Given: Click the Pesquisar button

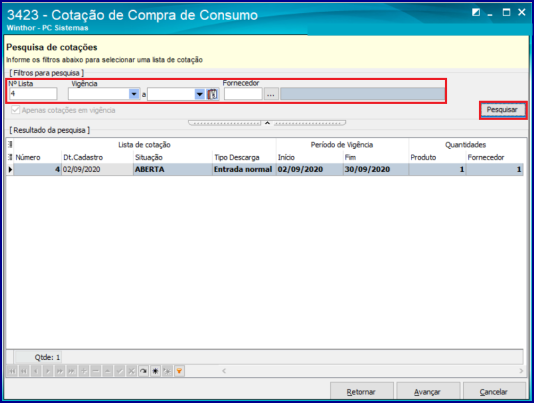Looking at the screenshot, I should click(503, 110).
